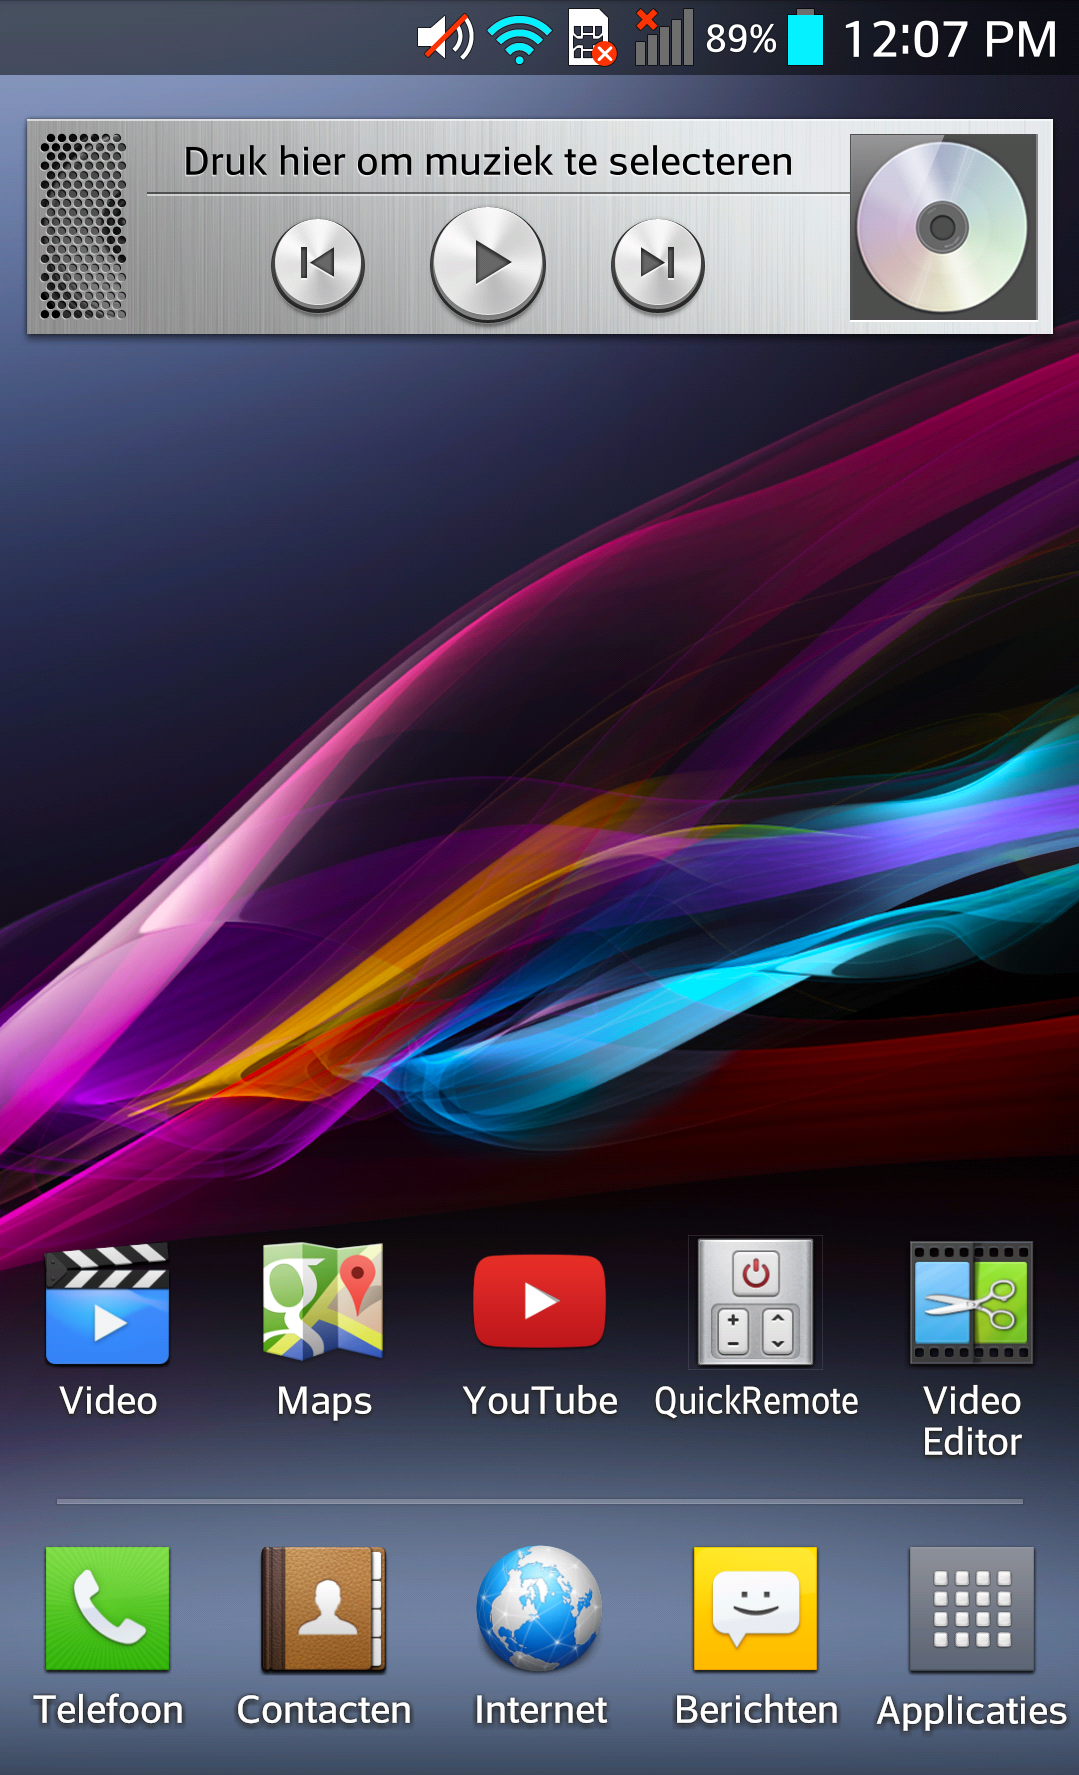The image size is (1079, 1775).
Task: Tap 'Druk hier om muziek te selecteren'
Action: click(488, 161)
